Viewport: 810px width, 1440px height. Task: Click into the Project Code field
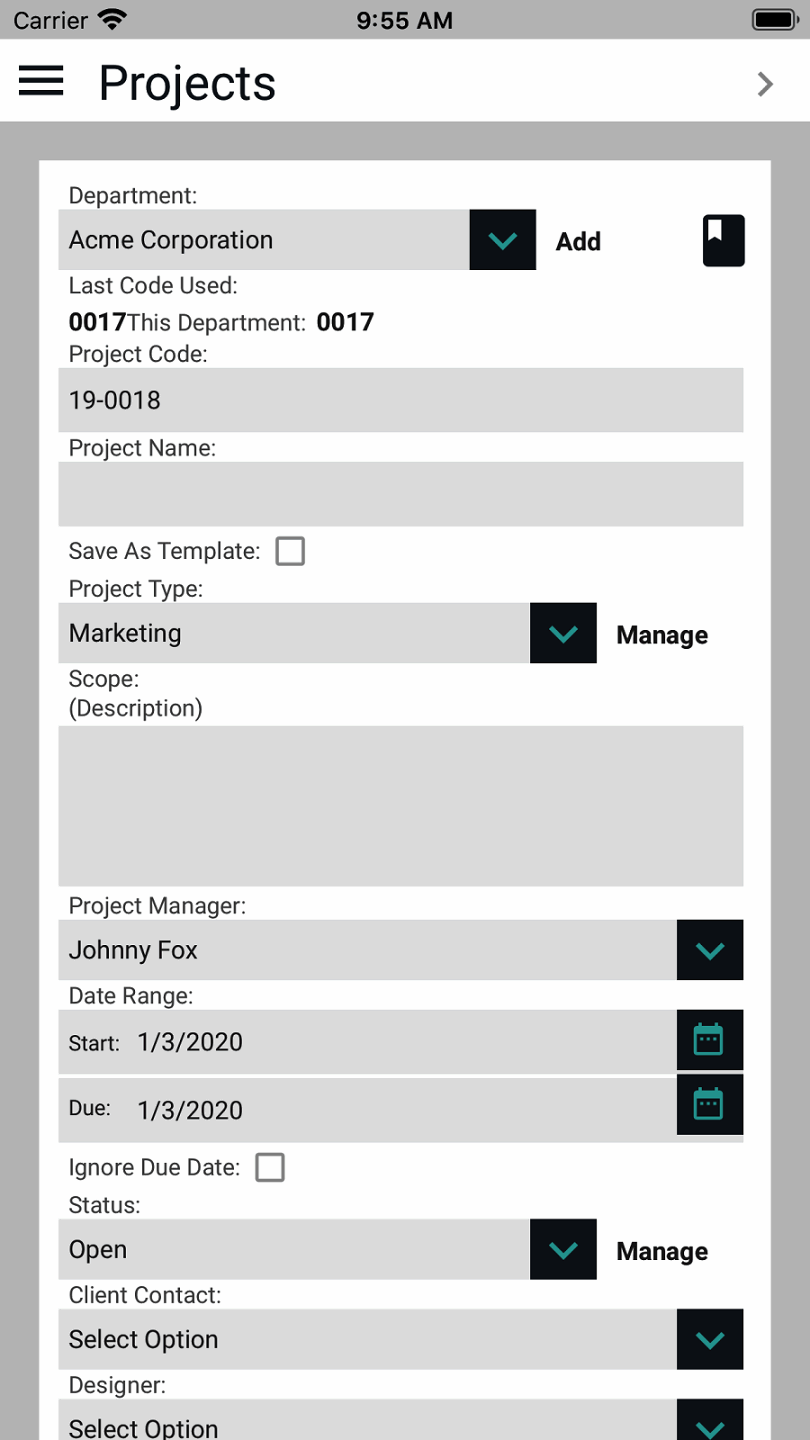click(400, 400)
